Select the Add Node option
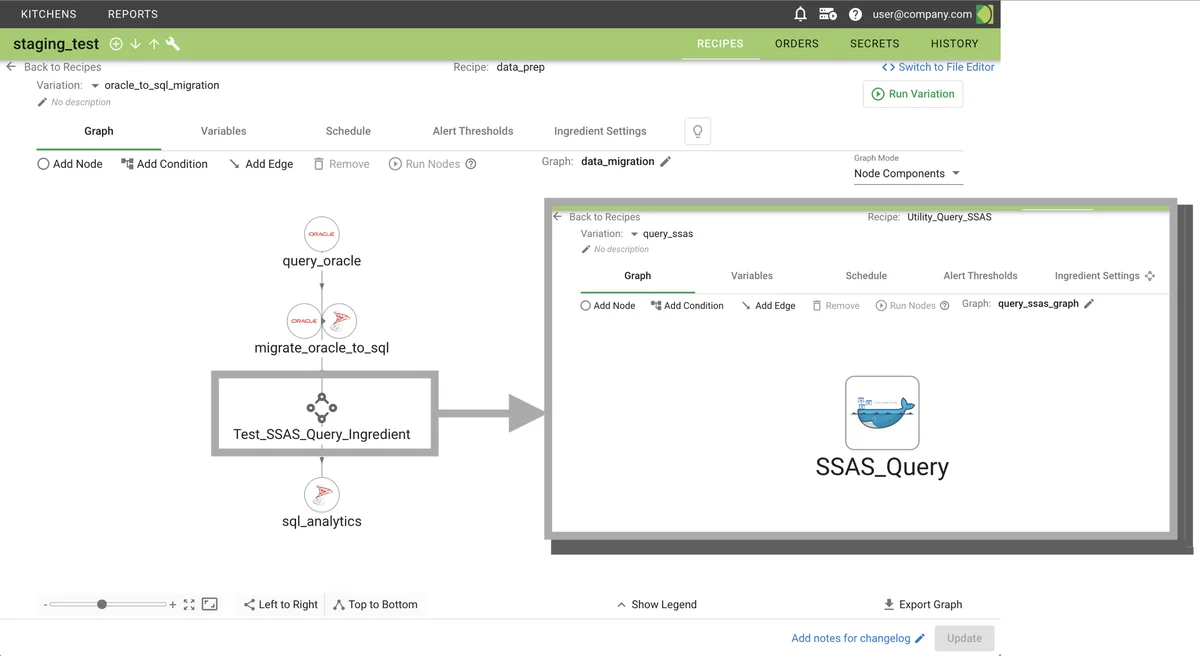 tap(70, 164)
